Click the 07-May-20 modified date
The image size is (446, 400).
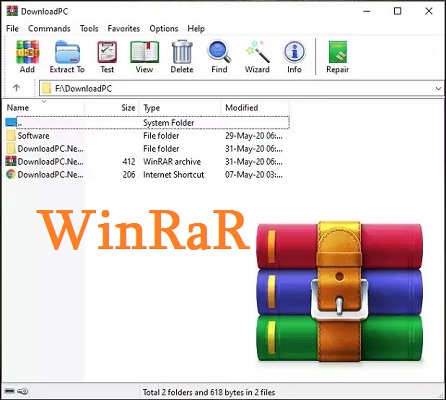pyautogui.click(x=254, y=175)
